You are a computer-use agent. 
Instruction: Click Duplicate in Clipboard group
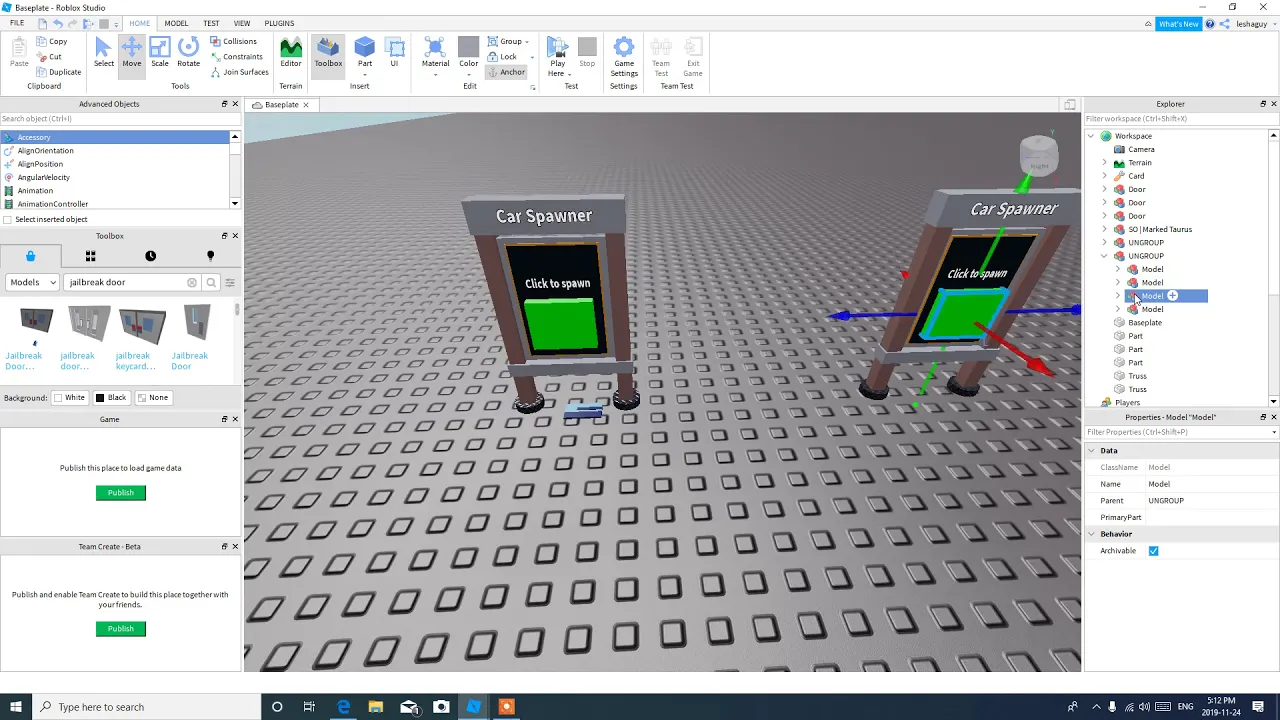tap(58, 72)
